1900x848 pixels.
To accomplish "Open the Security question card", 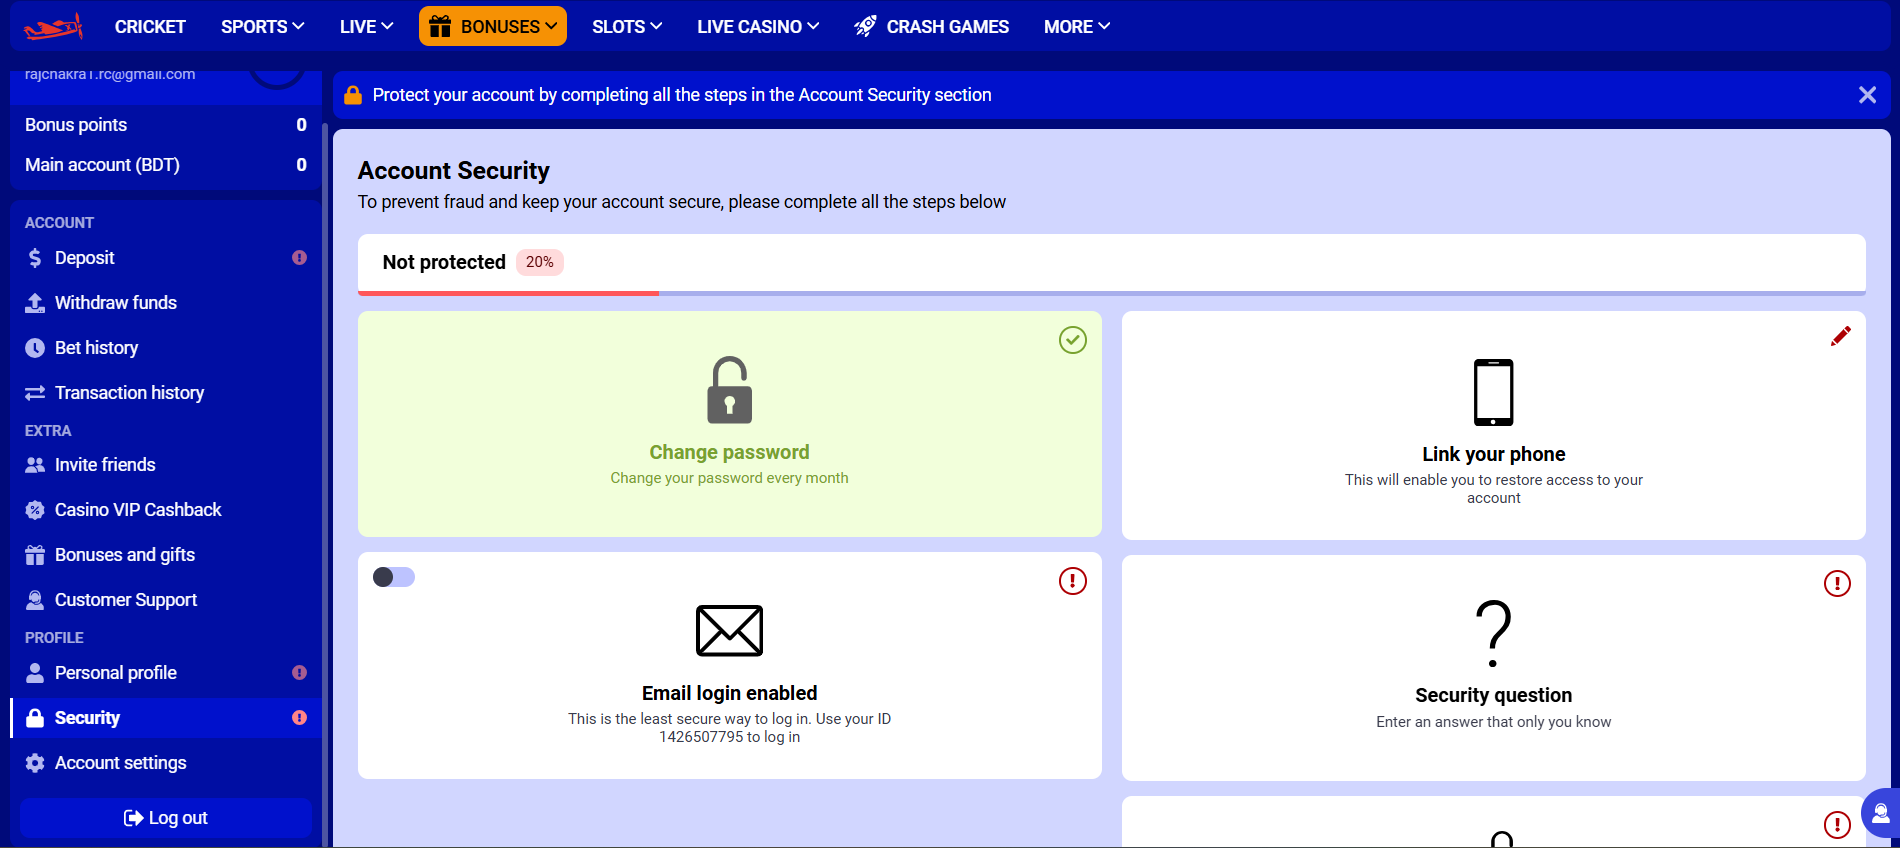I will pos(1494,668).
